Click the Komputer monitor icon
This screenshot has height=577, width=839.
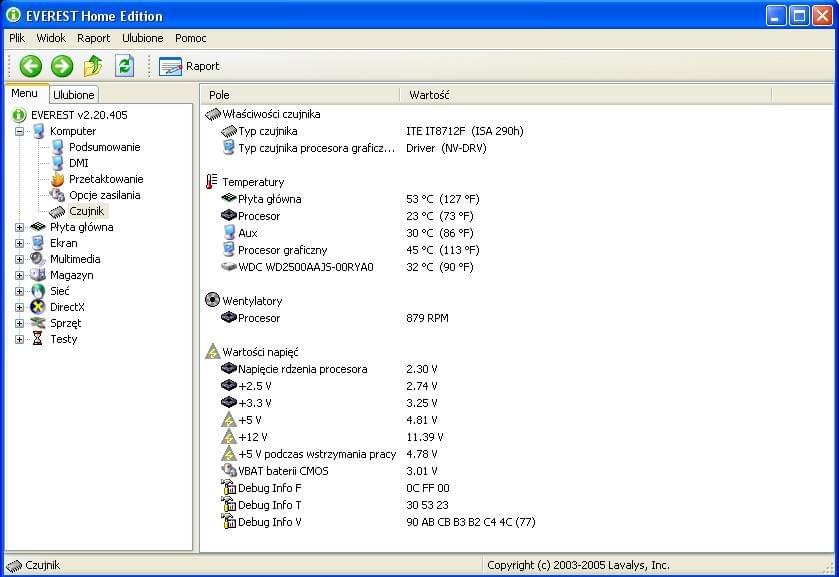[38, 131]
